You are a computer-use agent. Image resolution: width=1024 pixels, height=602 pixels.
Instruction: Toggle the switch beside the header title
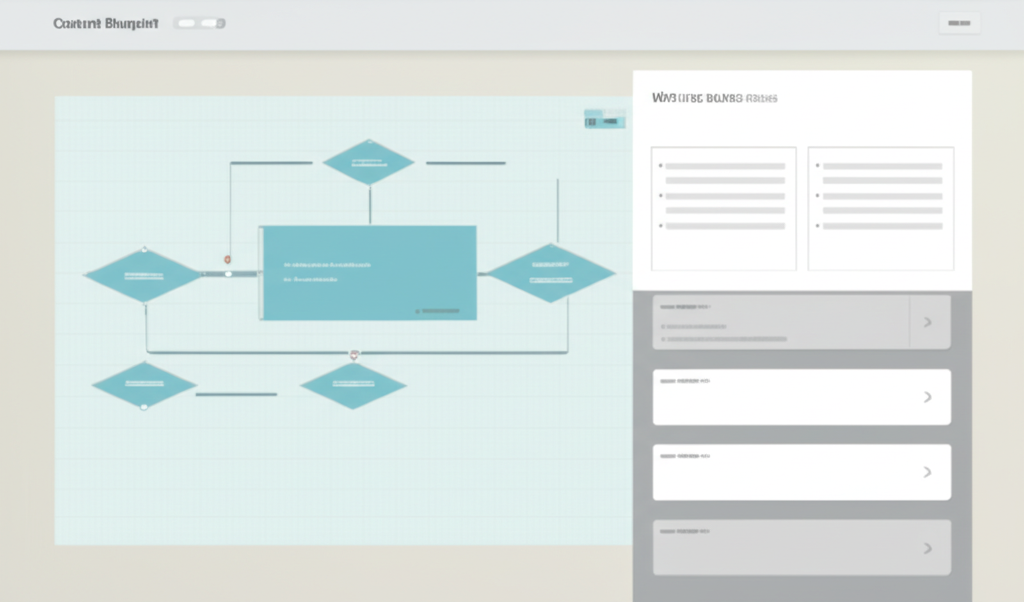coord(200,23)
